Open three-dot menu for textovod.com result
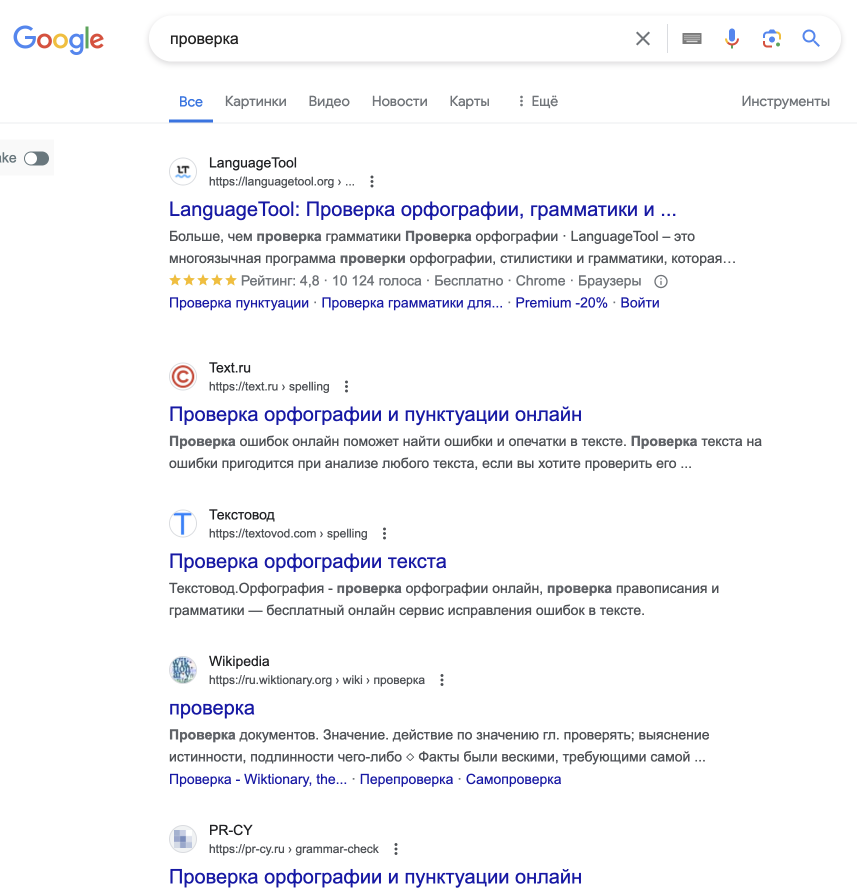 tap(384, 533)
